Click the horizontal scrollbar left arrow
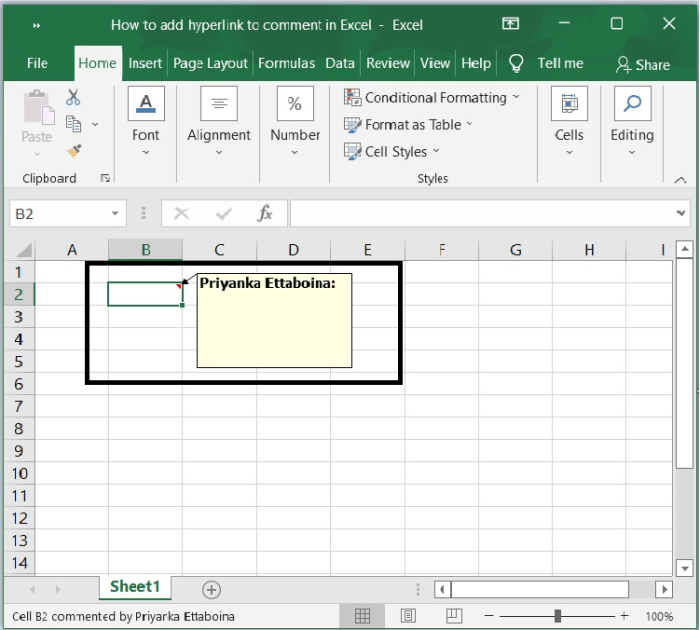 [442, 590]
